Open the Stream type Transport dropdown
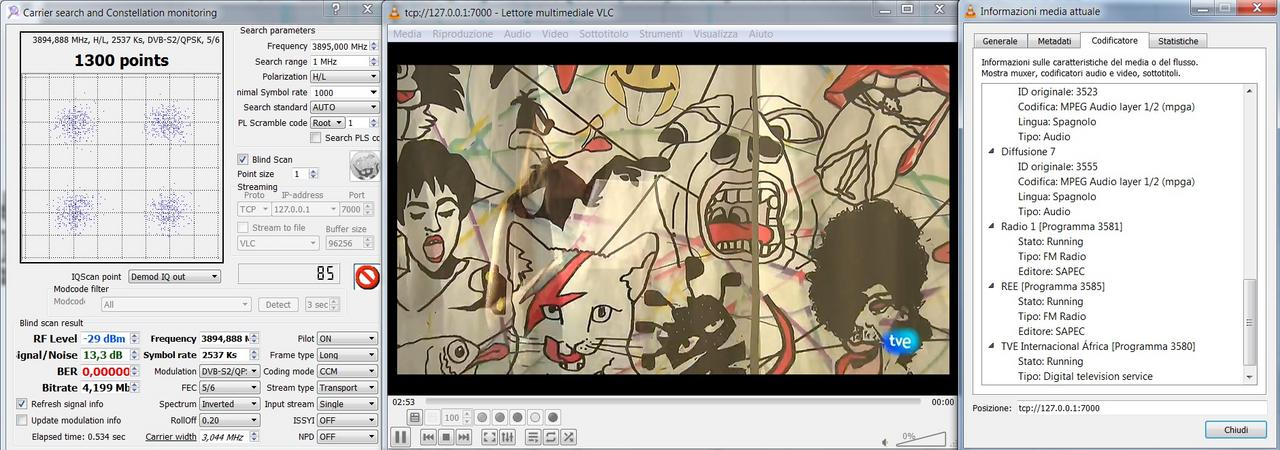Viewport: 1280px width, 450px height. [347, 388]
